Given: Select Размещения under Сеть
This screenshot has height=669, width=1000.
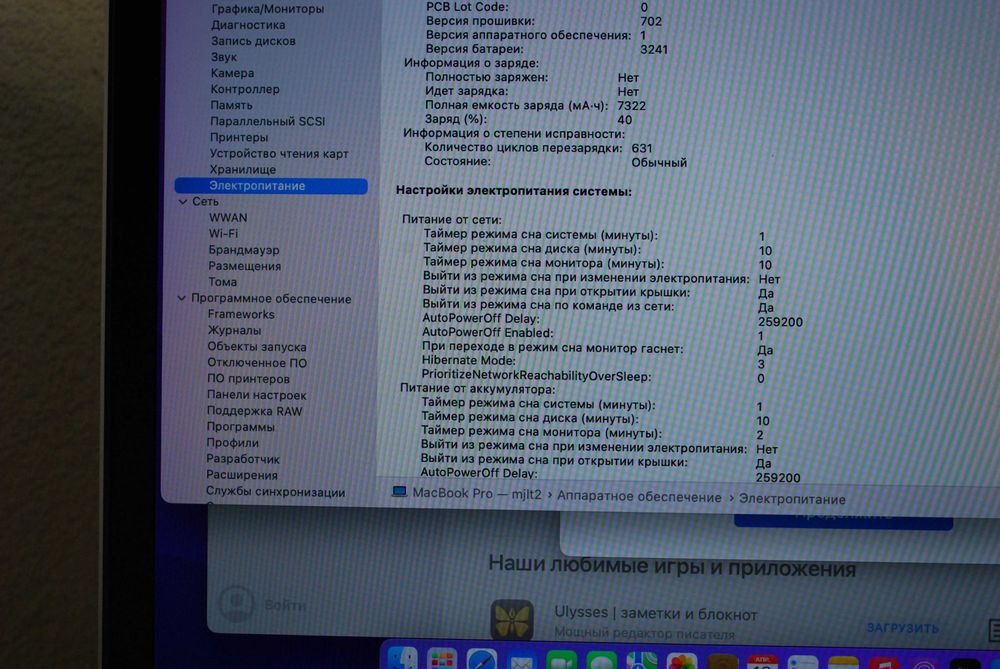Looking at the screenshot, I should click(x=244, y=266).
